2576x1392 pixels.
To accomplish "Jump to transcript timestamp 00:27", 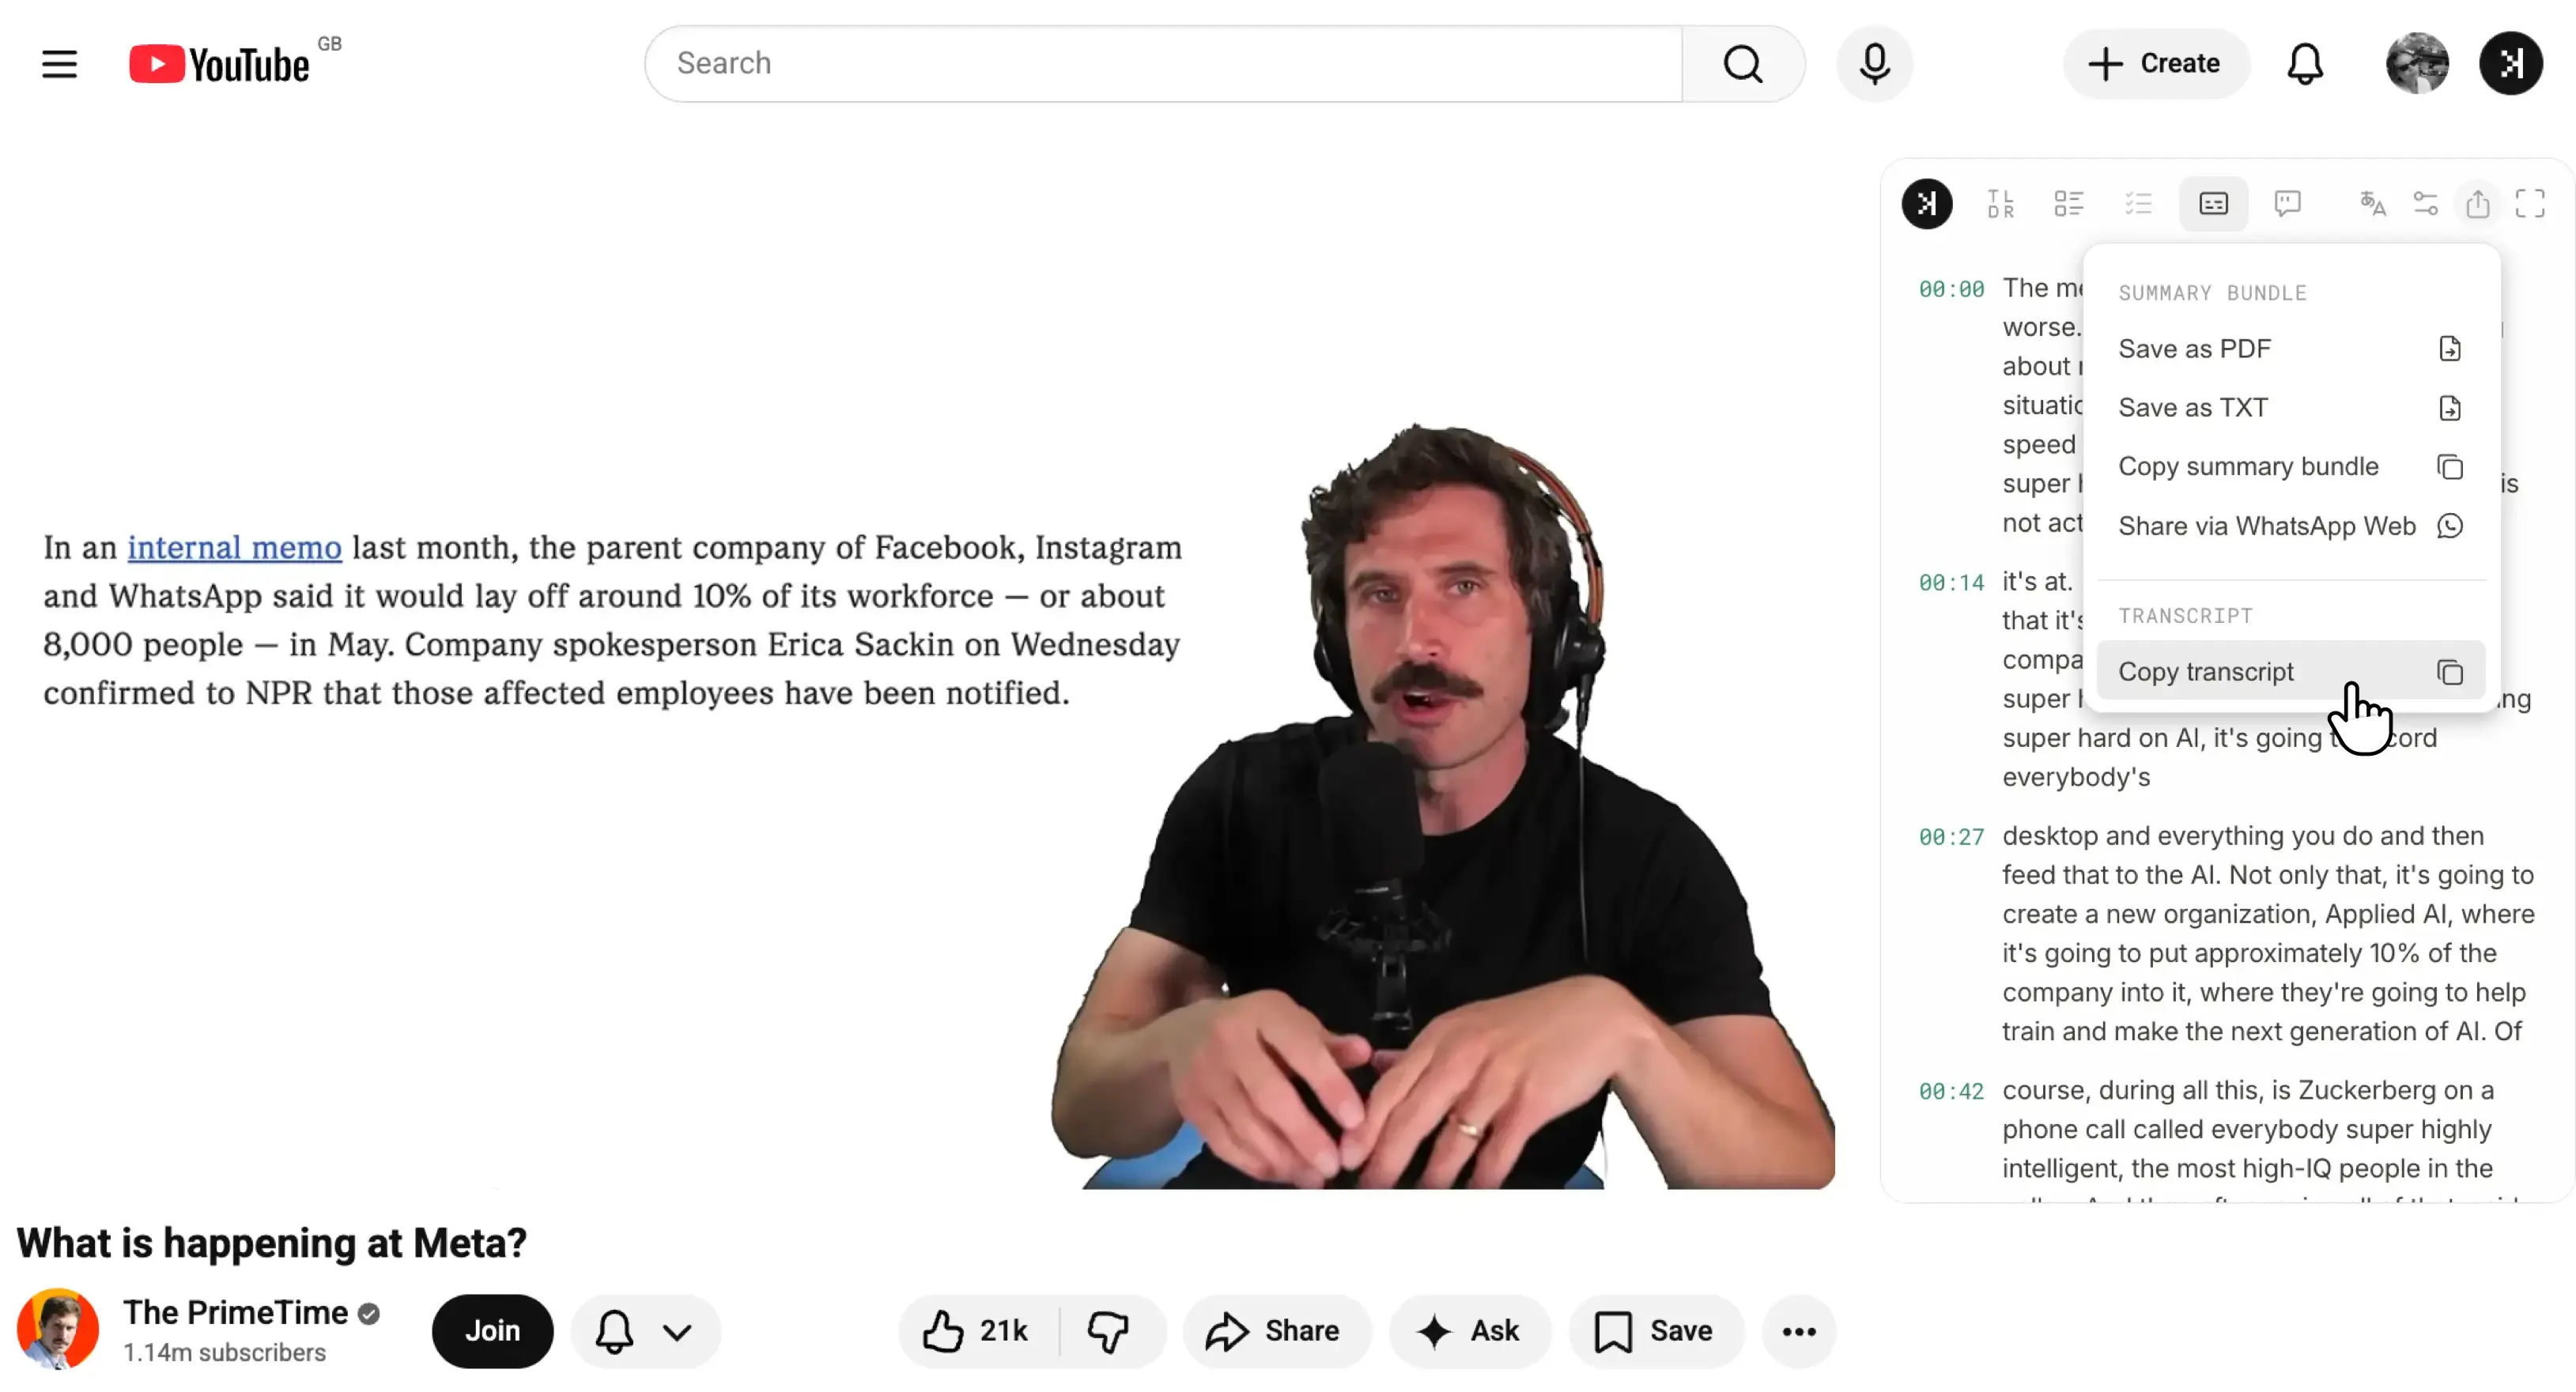I will coord(1951,837).
